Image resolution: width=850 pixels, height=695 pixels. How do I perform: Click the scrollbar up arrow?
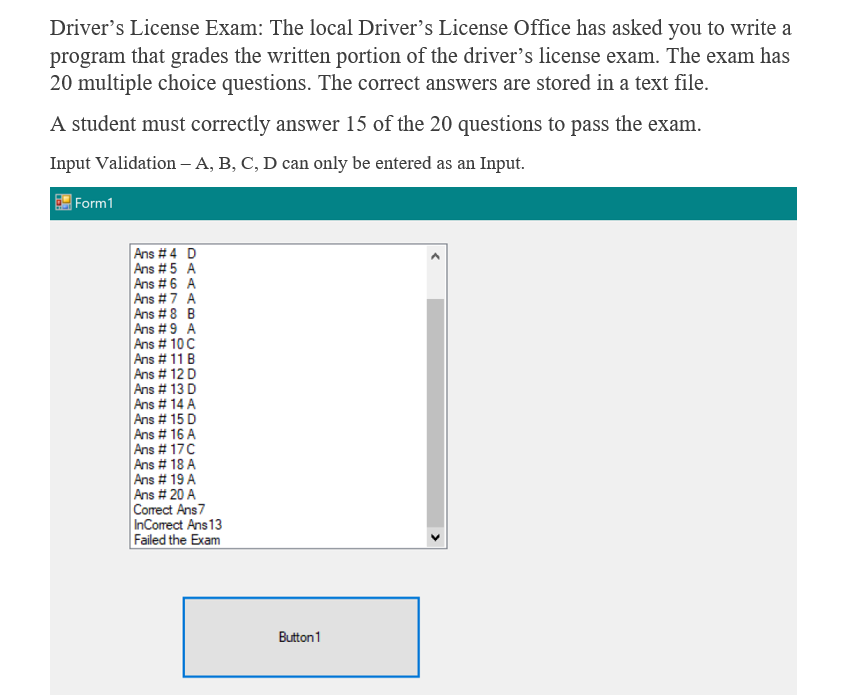point(436,254)
